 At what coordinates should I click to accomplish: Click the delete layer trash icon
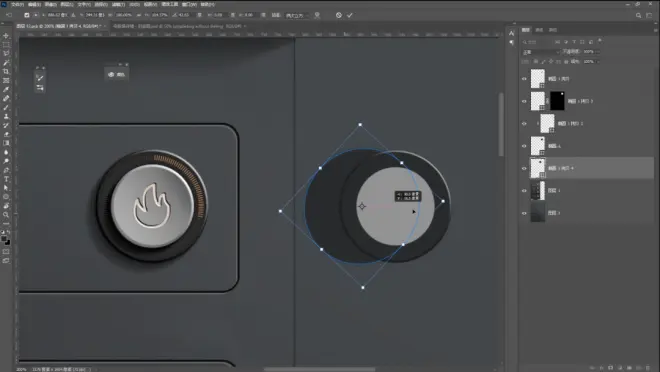(648, 368)
